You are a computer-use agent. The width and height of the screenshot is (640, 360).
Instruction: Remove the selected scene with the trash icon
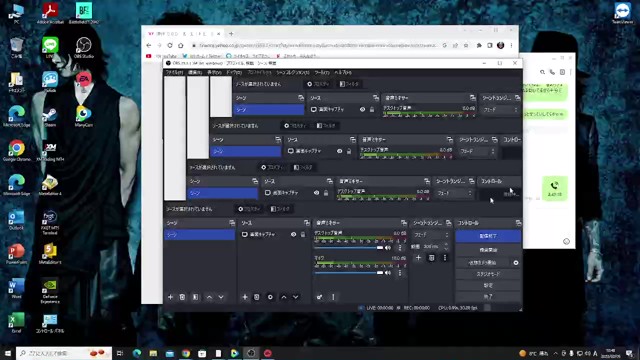(182, 297)
